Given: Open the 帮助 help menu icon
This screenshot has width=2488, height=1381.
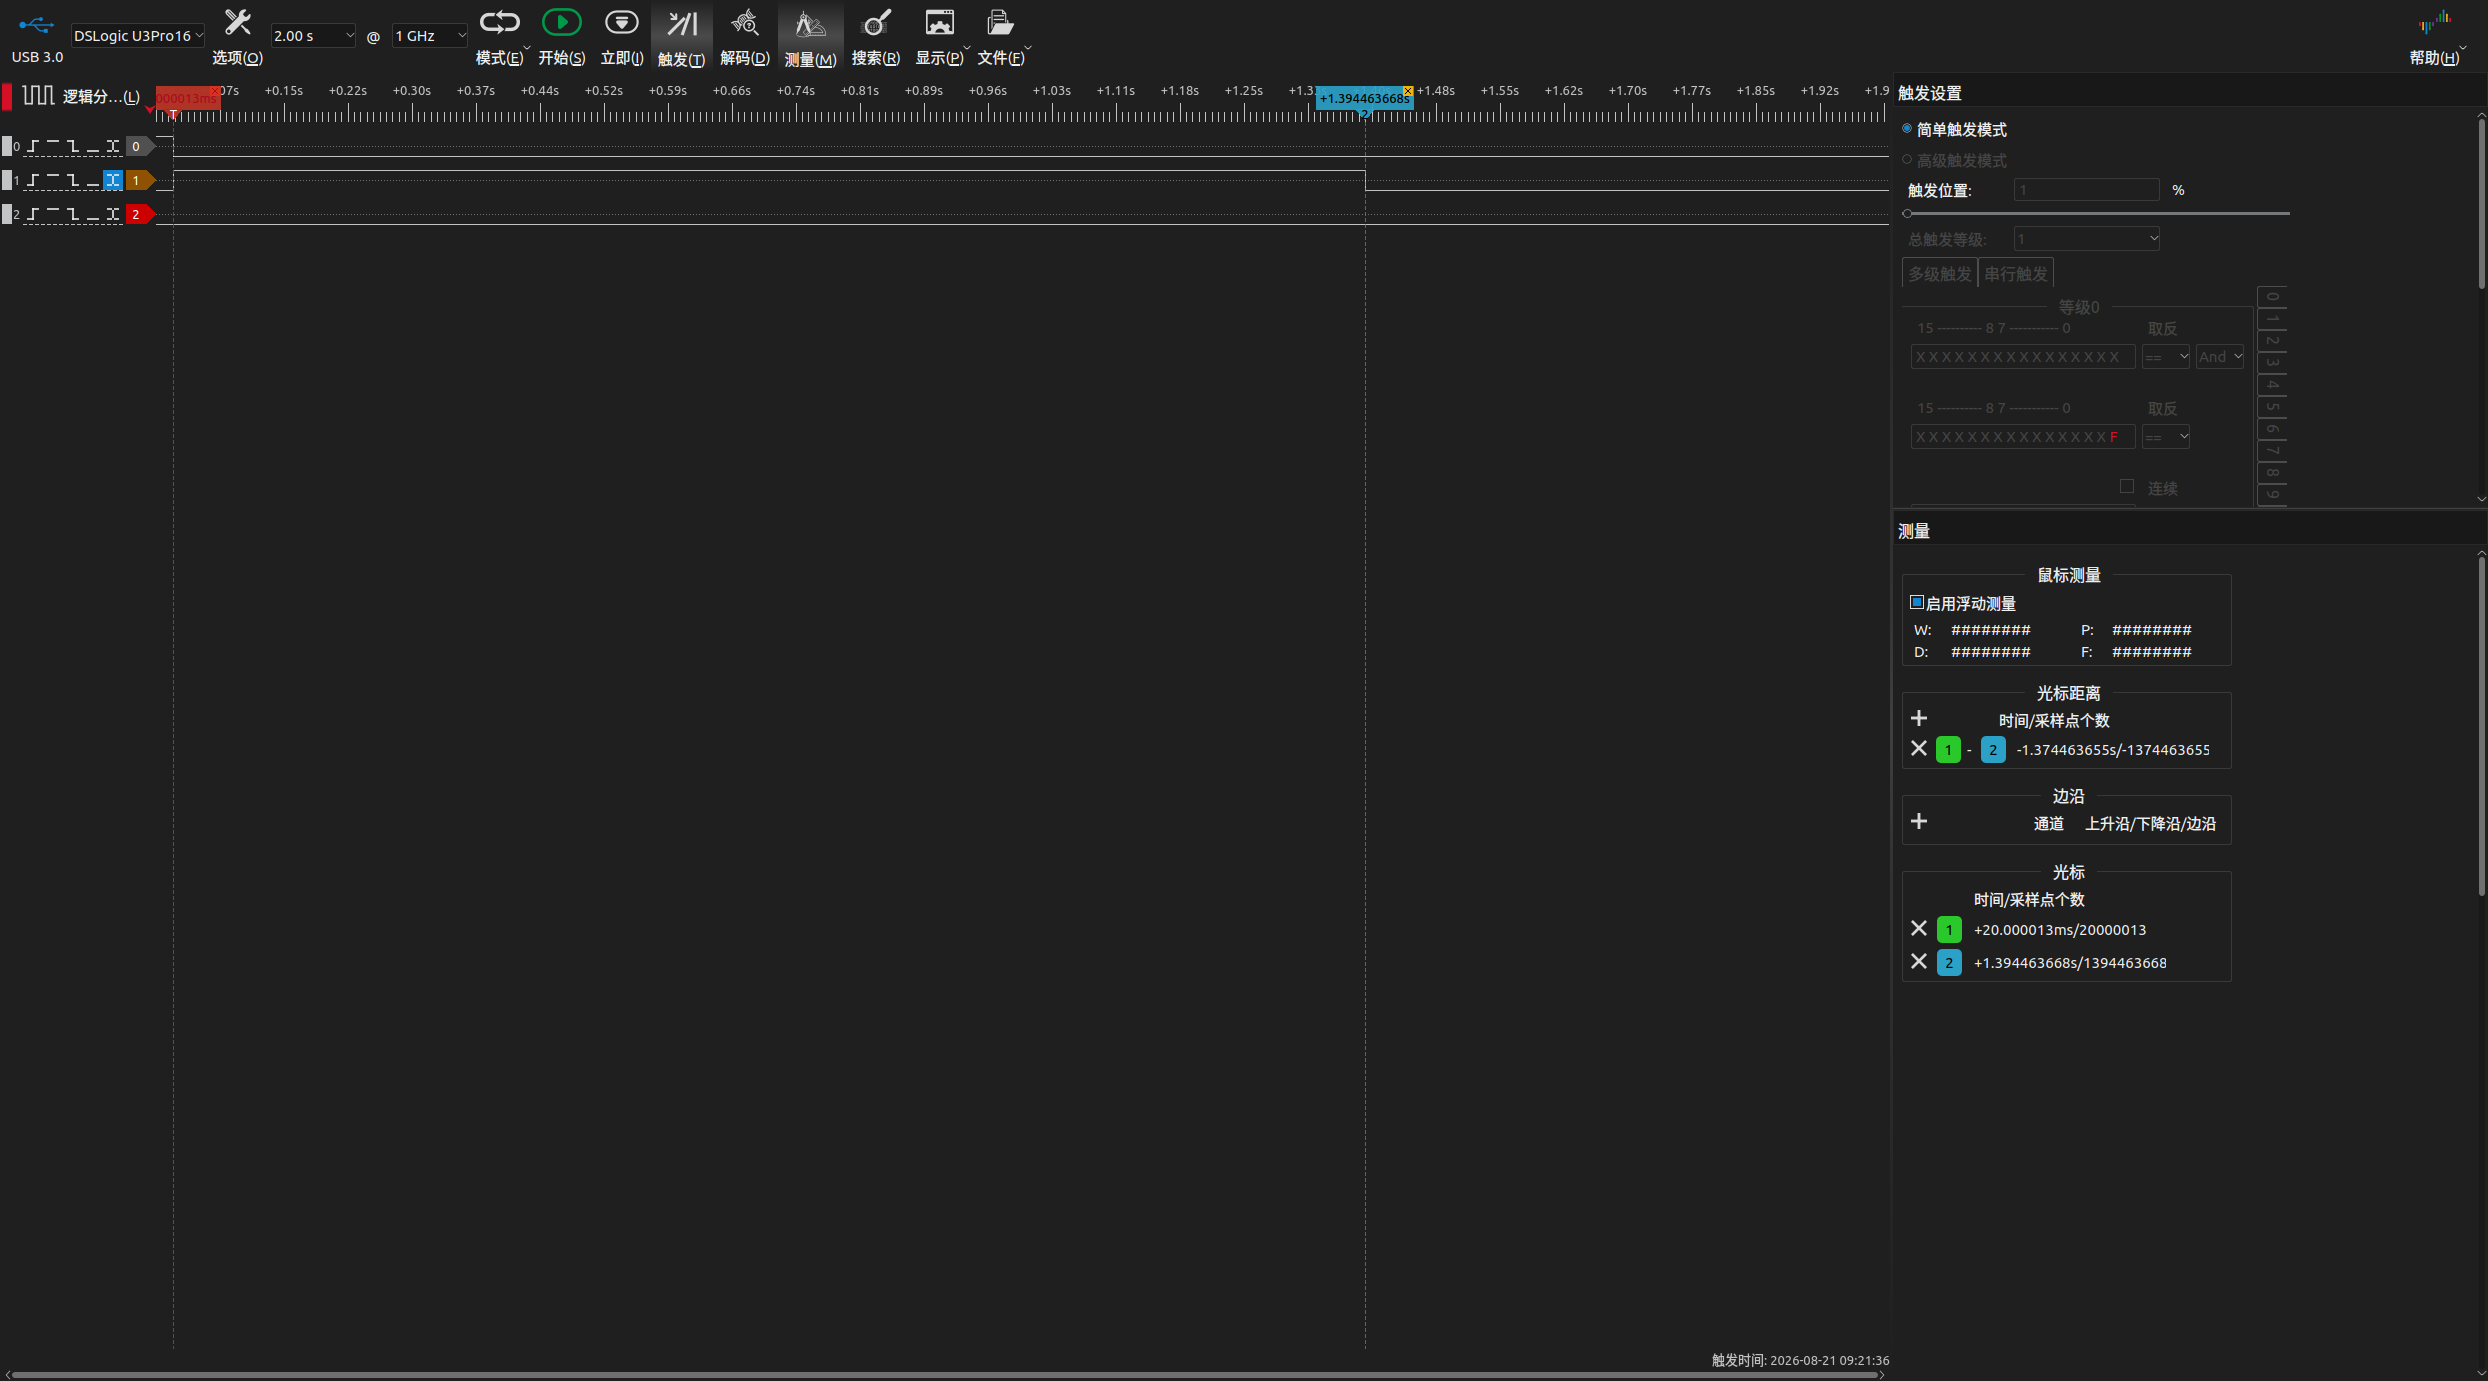Looking at the screenshot, I should tap(2435, 22).
